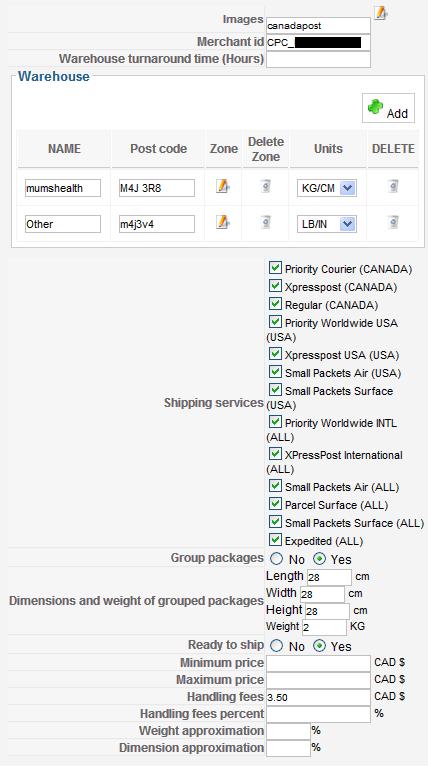Click the grouped packages Weight field

pos(324,627)
